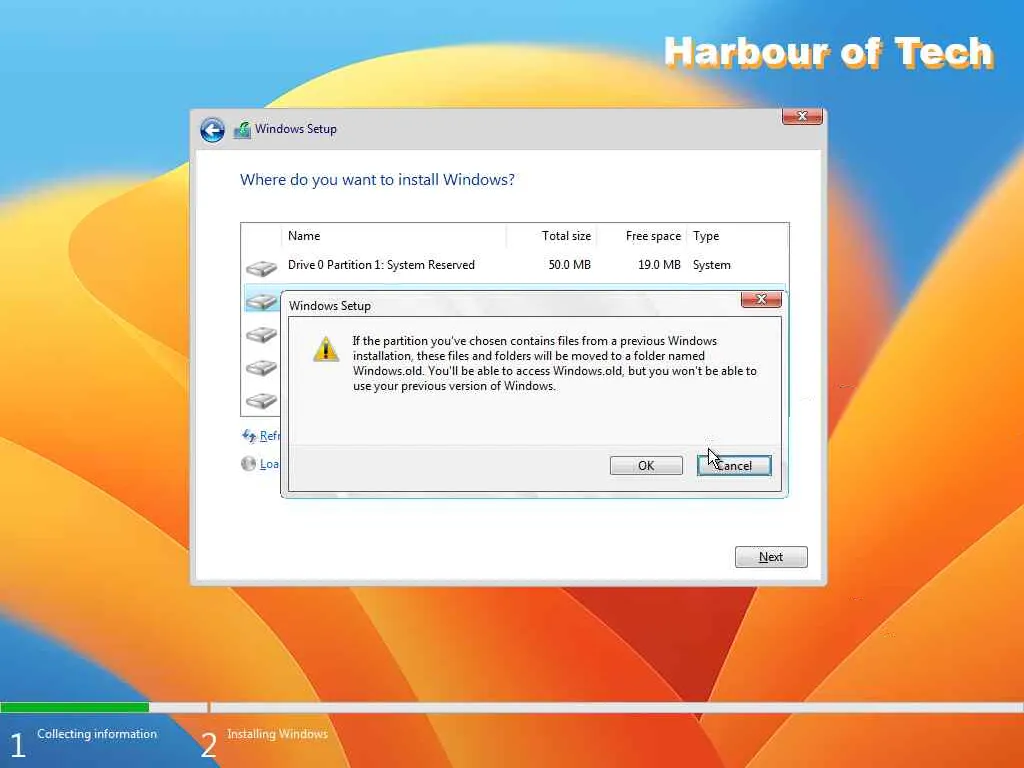Click the '19.0 MB' free space cell

click(659, 265)
